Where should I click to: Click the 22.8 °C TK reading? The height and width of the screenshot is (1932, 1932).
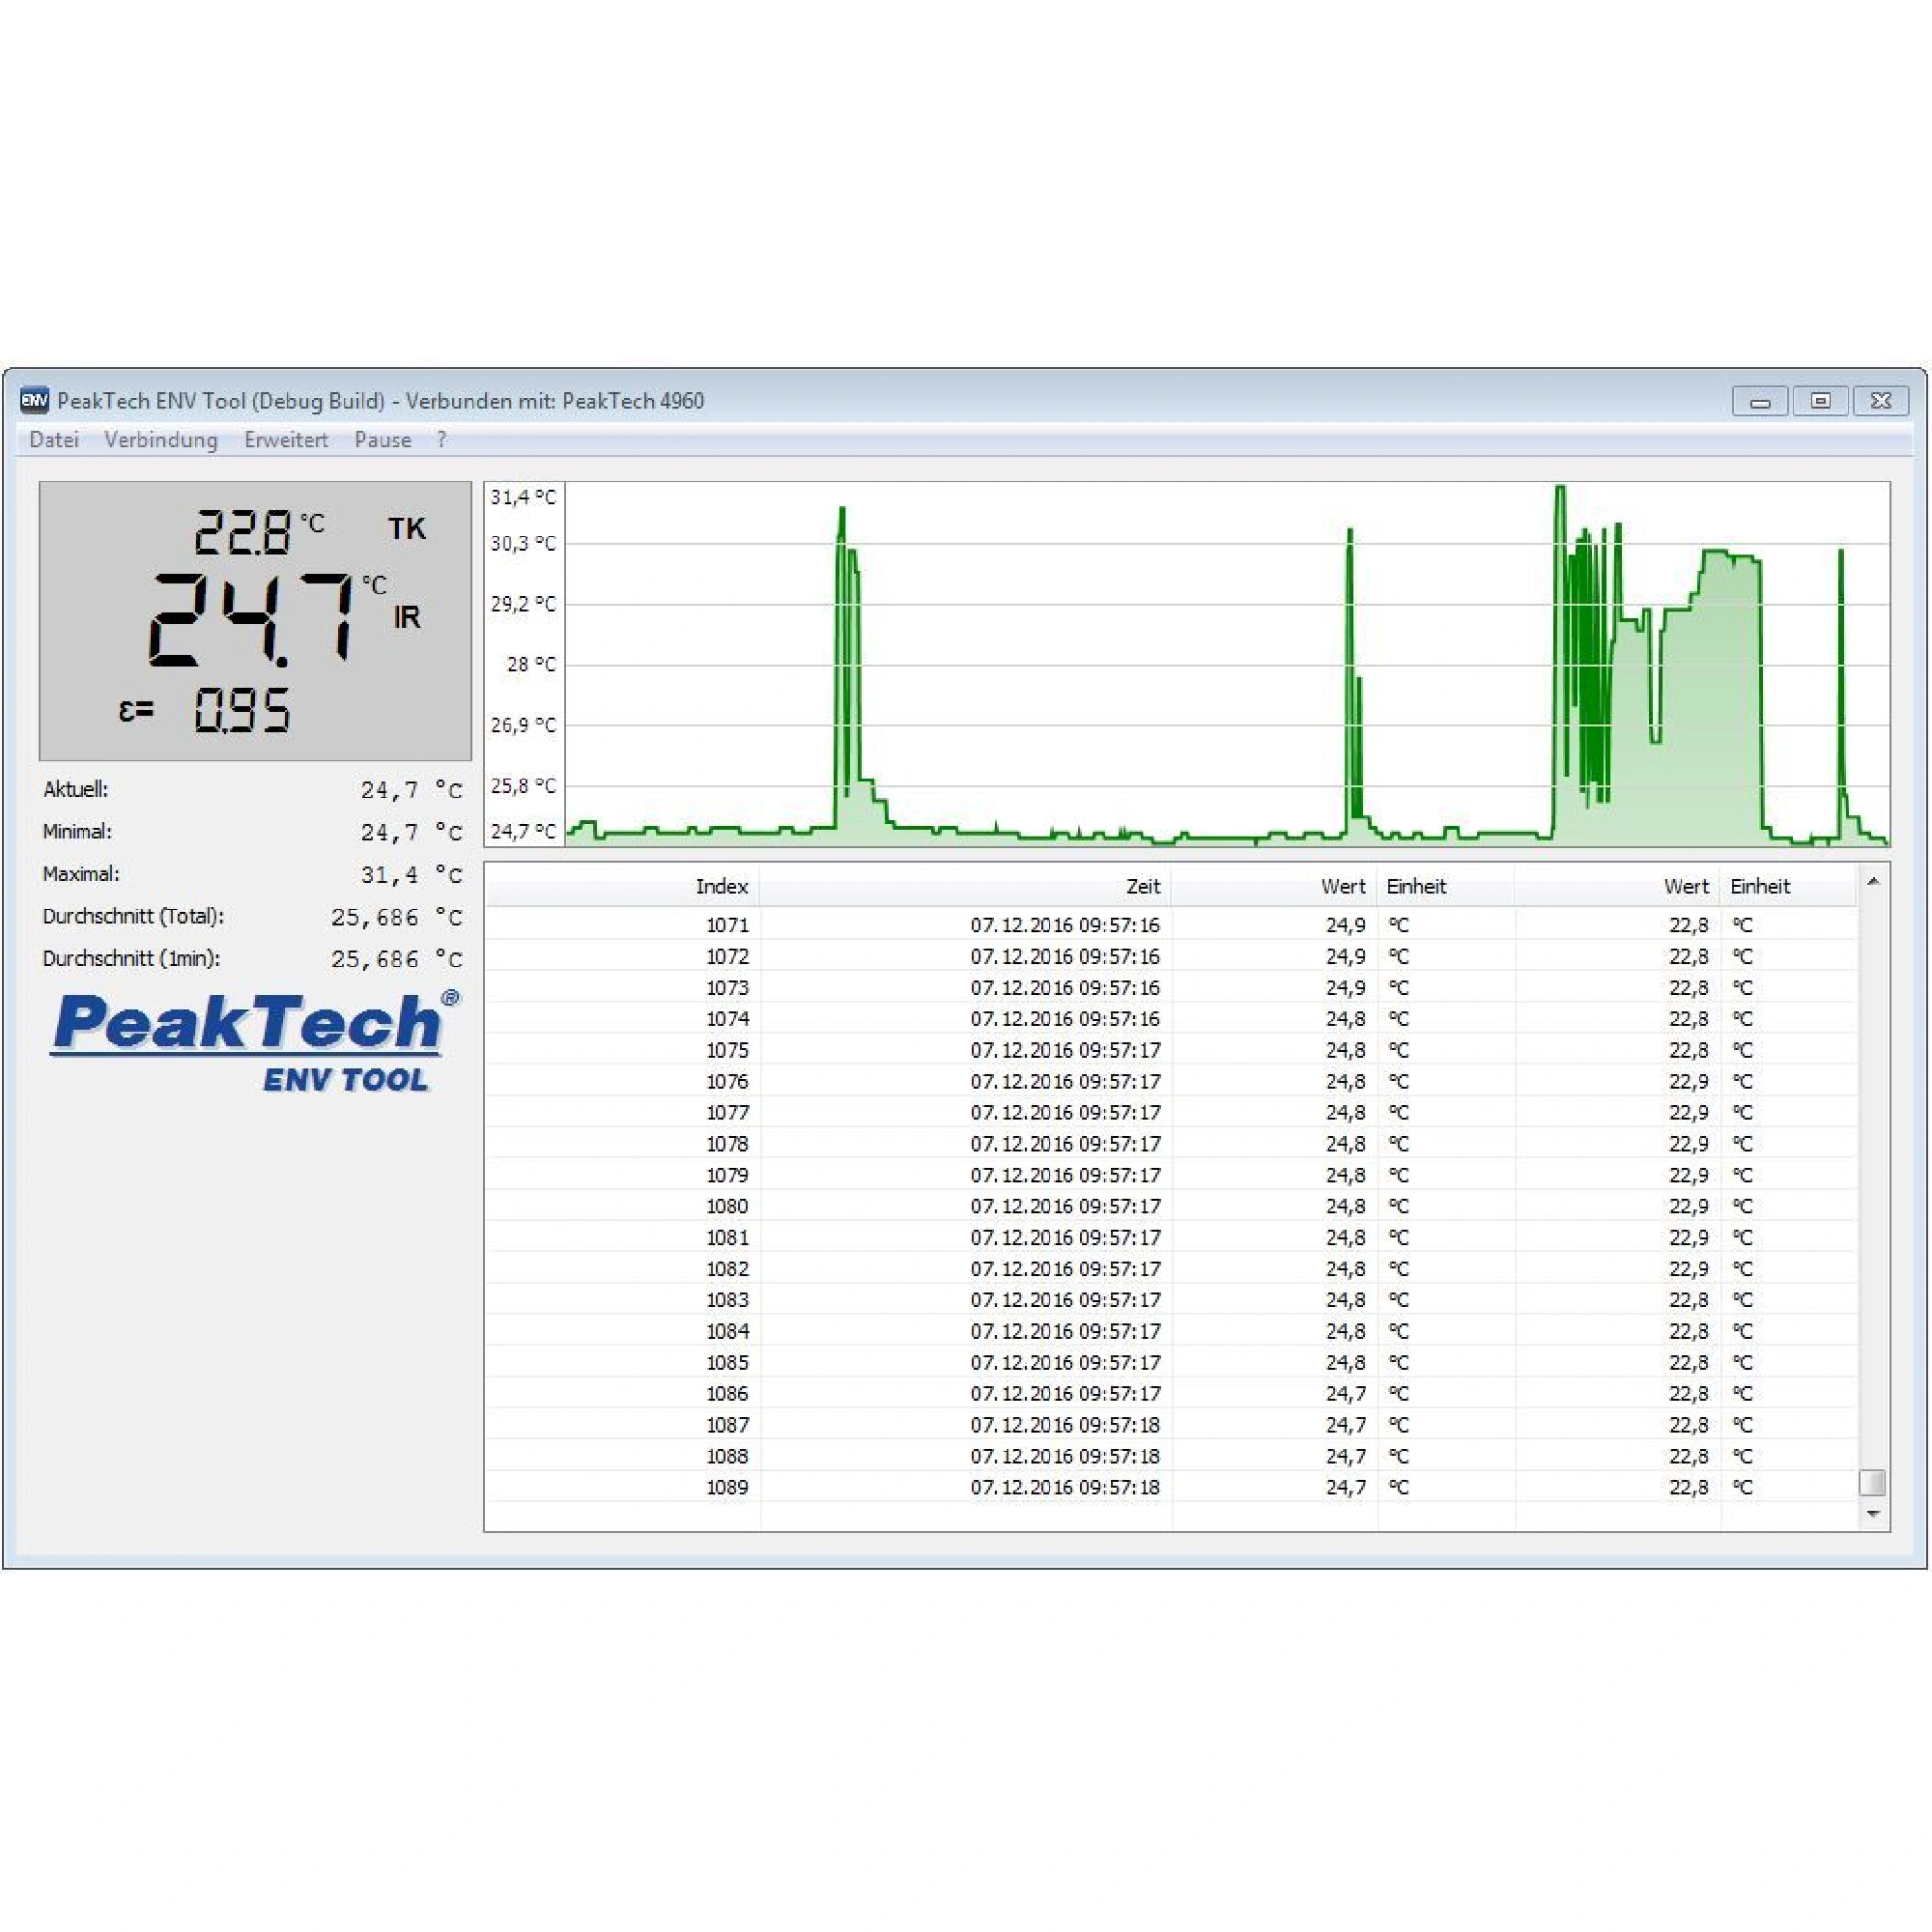click(x=242, y=532)
